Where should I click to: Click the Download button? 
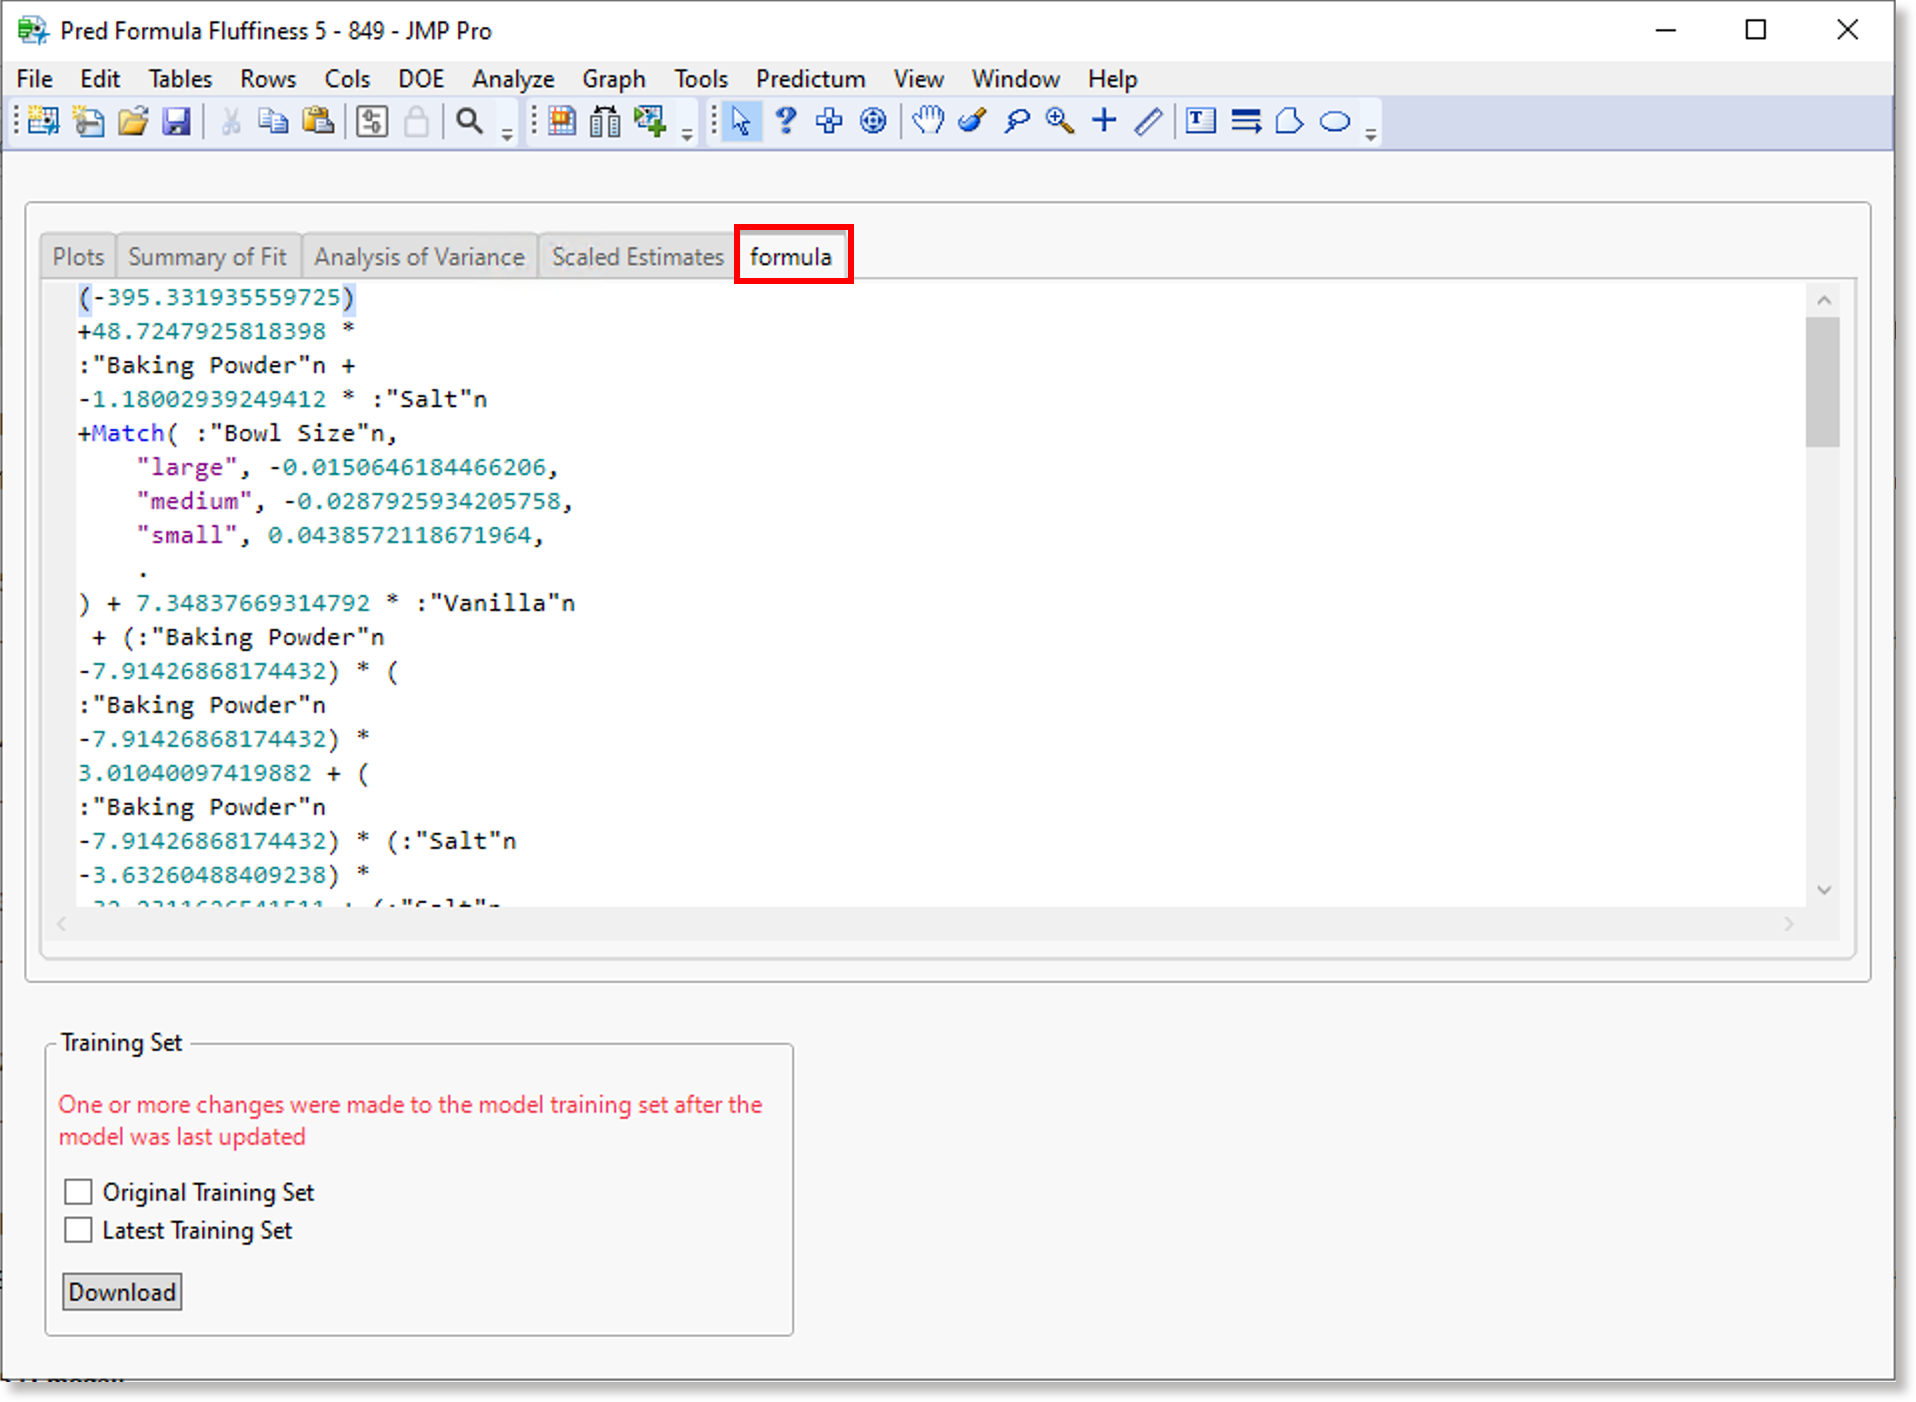(x=122, y=1292)
